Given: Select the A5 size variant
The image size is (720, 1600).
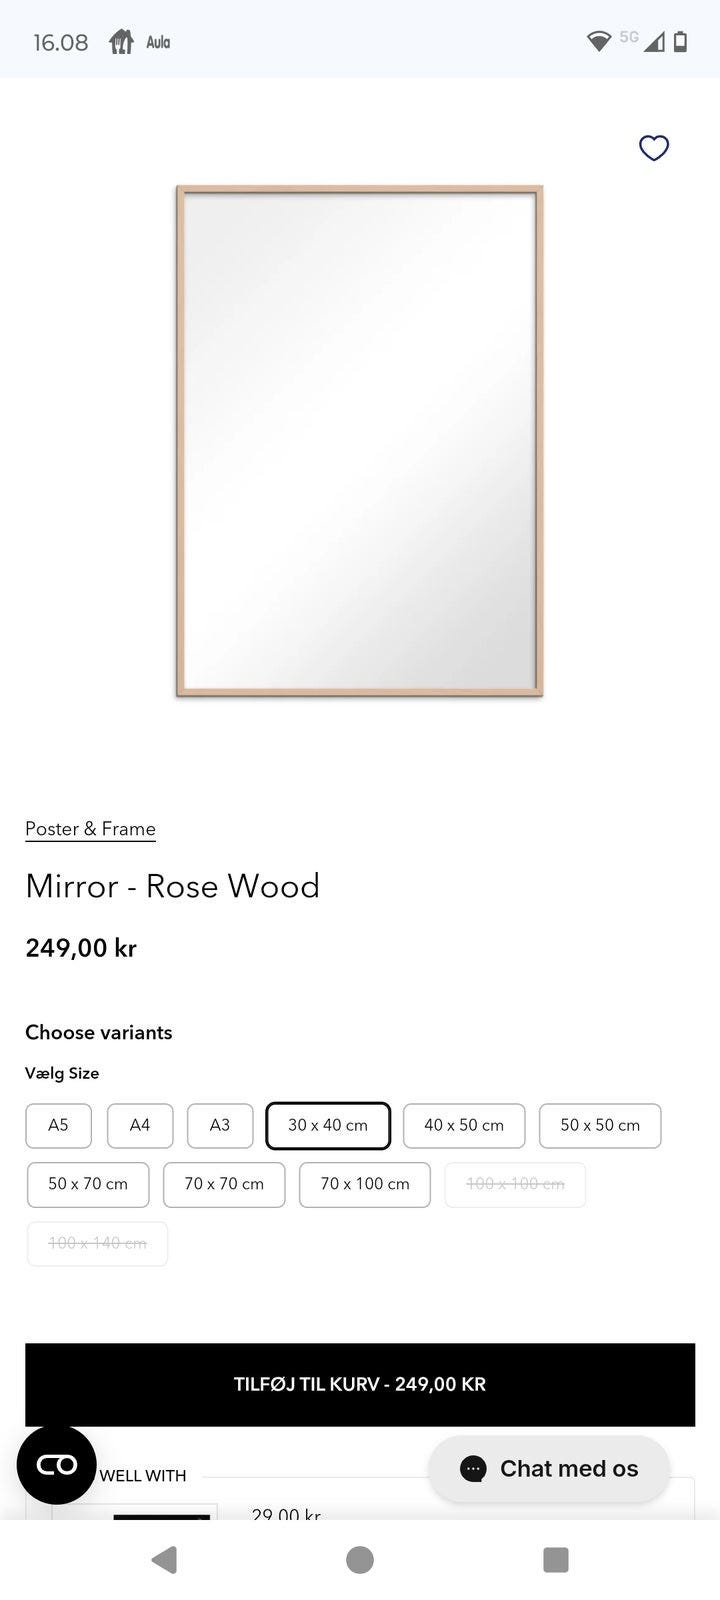Looking at the screenshot, I should 58,1125.
